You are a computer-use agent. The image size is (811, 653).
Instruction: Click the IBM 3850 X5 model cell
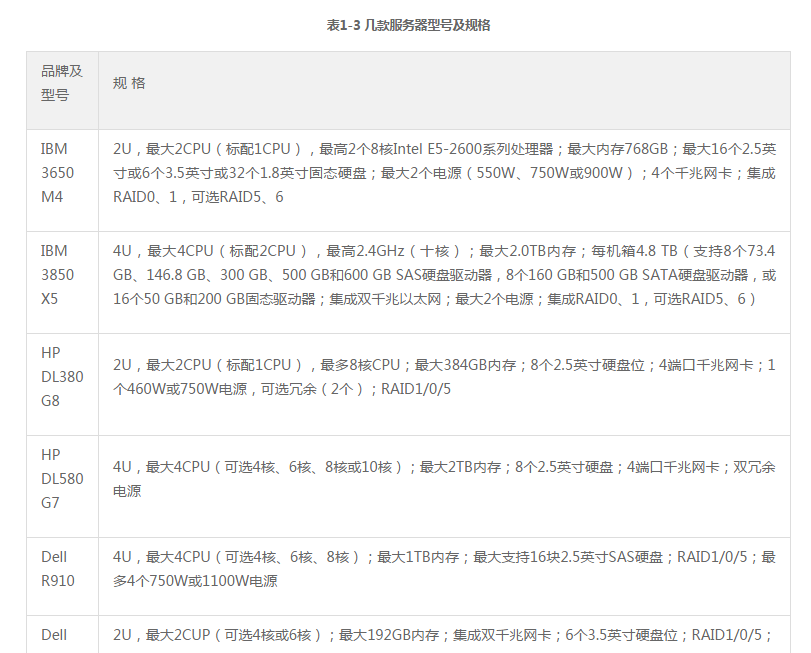pyautogui.click(x=63, y=282)
